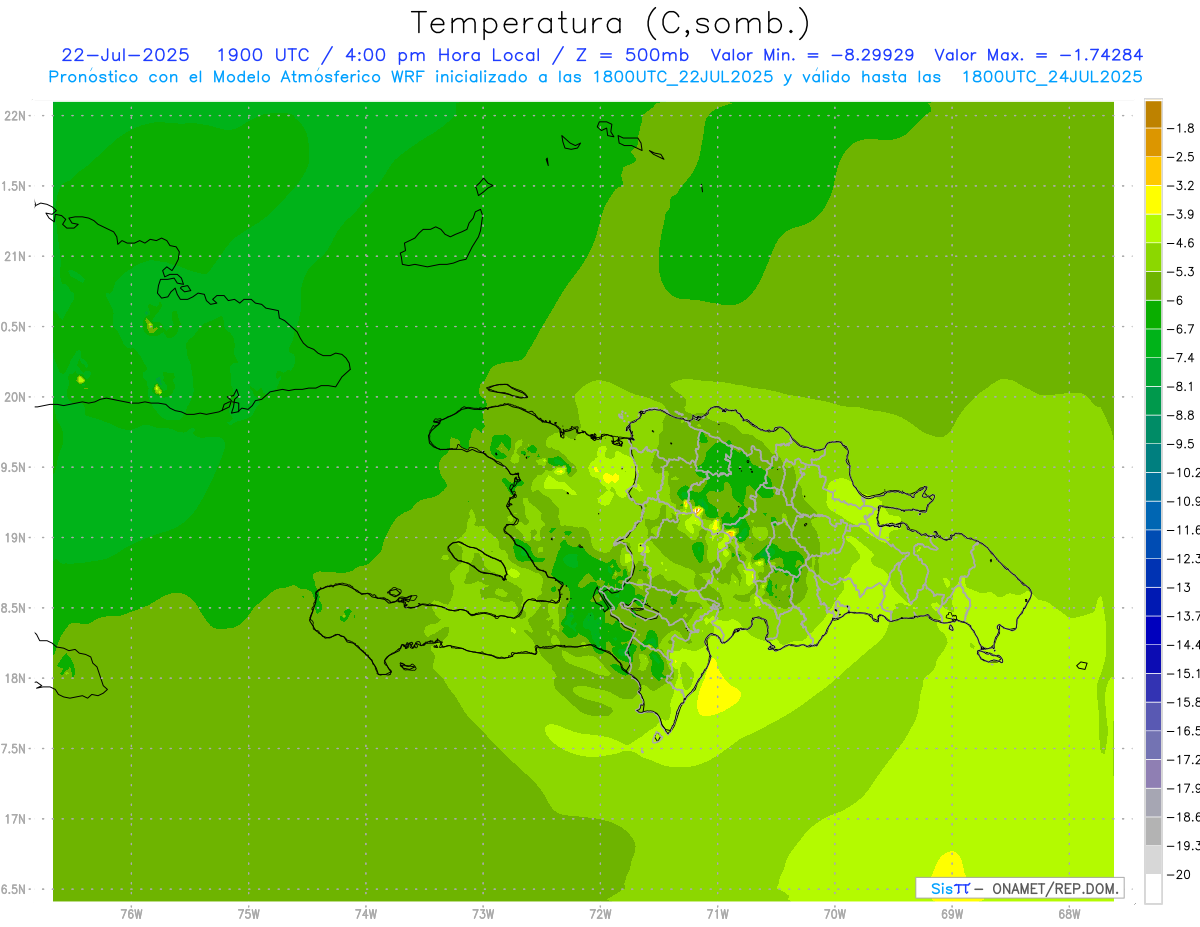
Task: Click the '17N' latitude axis label
Action: (15, 819)
